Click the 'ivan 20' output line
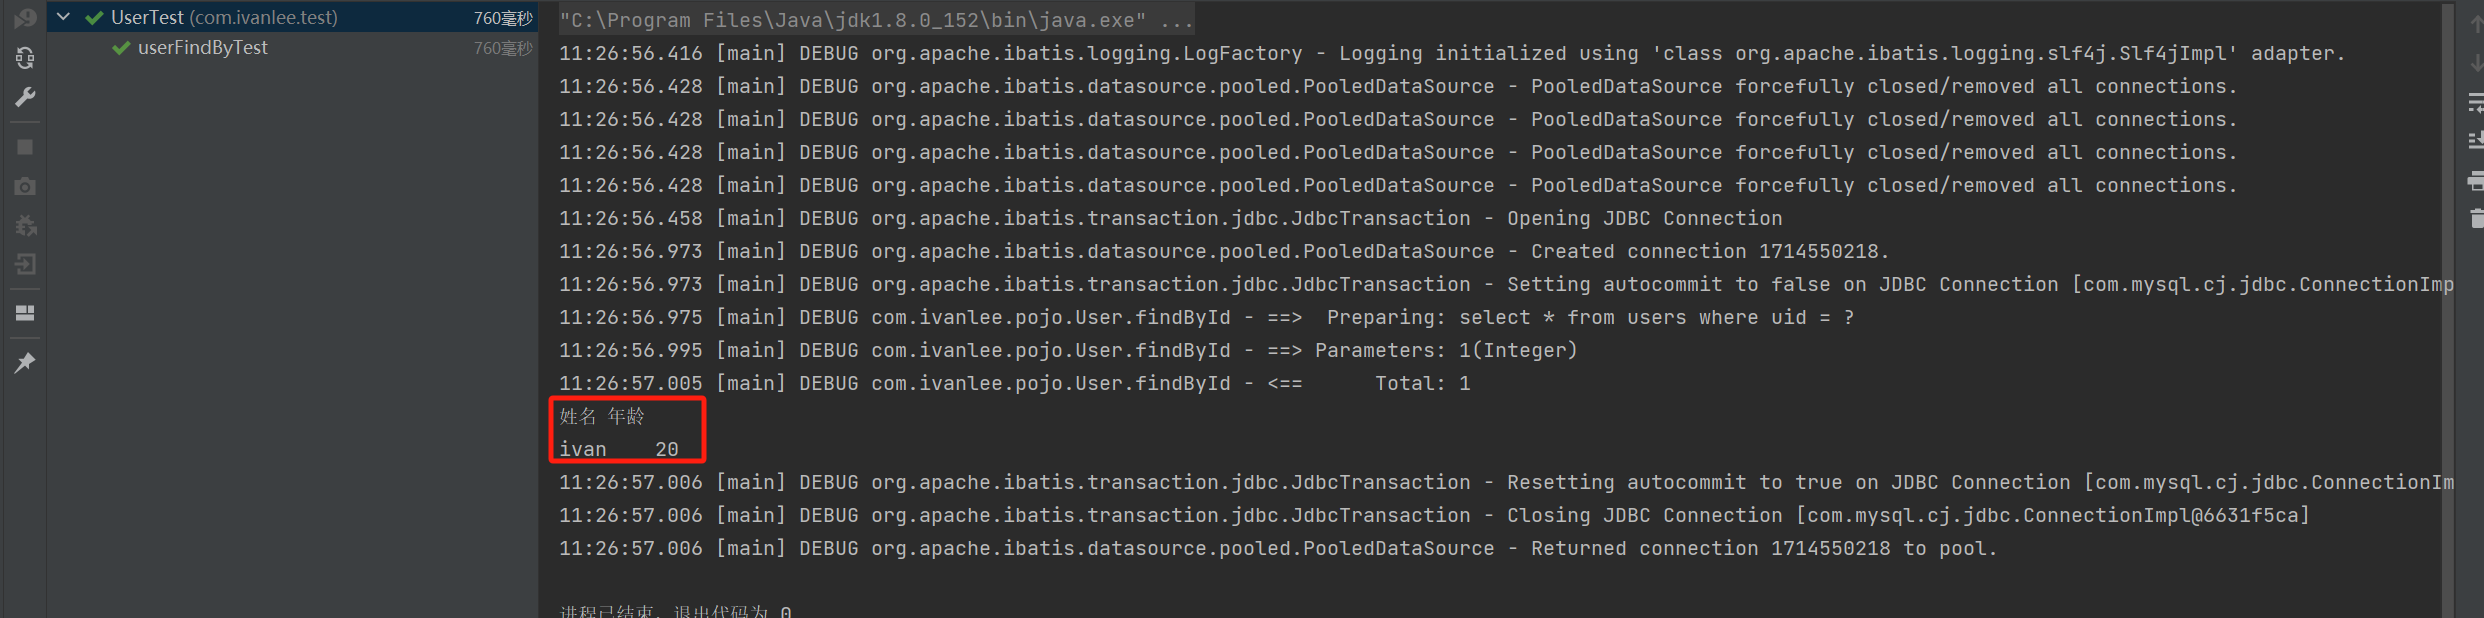This screenshot has height=618, width=2484. (x=619, y=449)
